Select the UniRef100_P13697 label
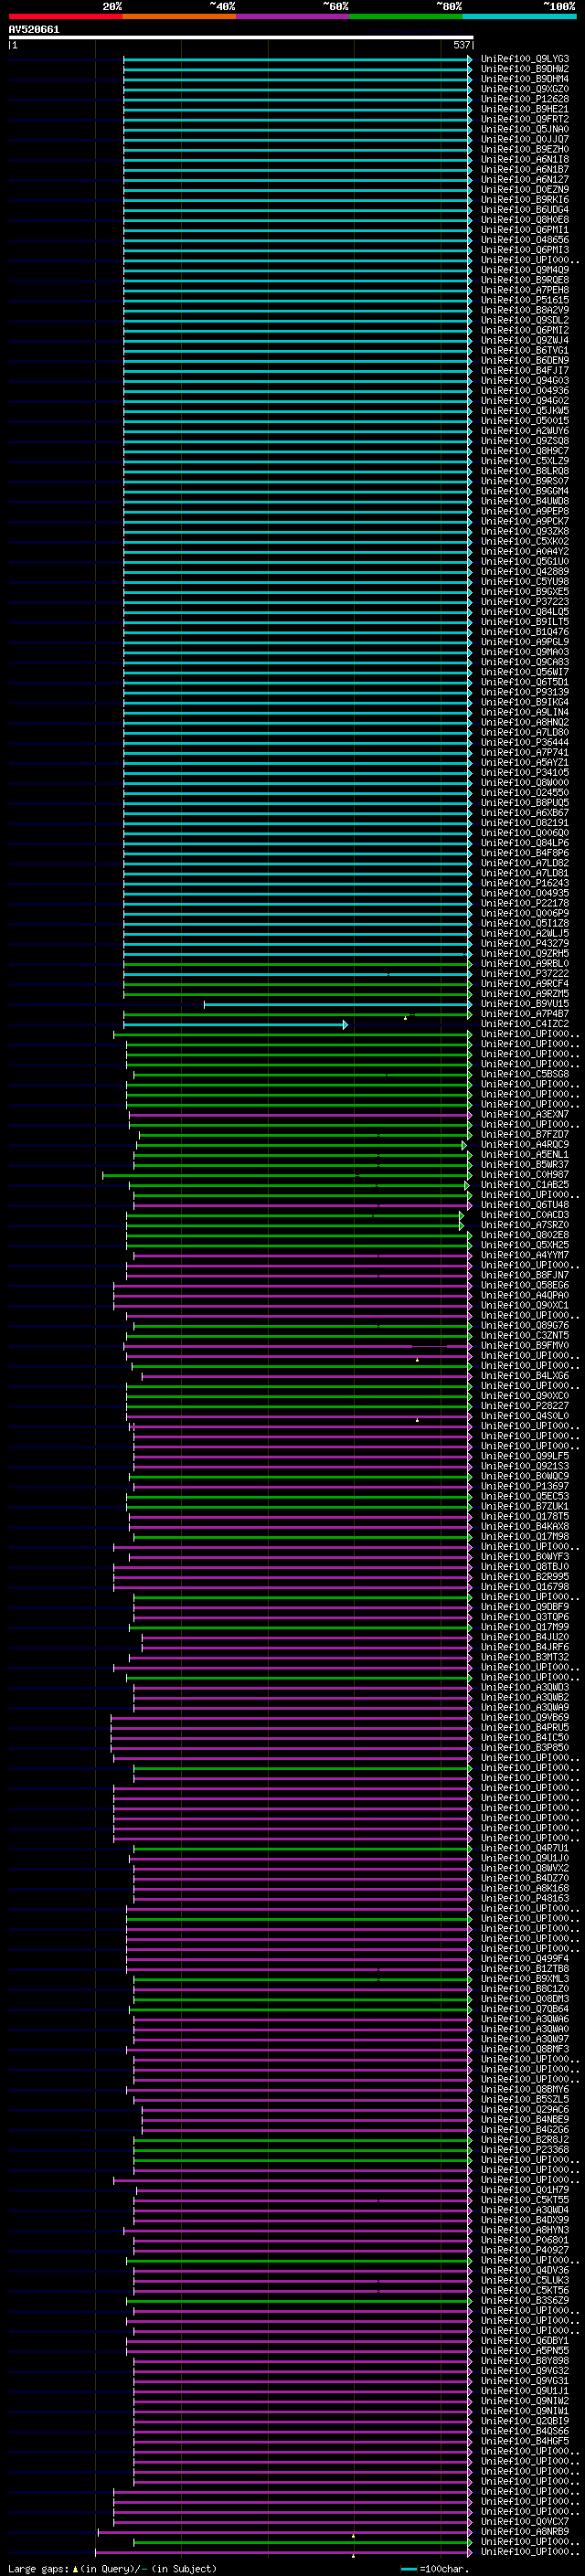 point(525,1486)
